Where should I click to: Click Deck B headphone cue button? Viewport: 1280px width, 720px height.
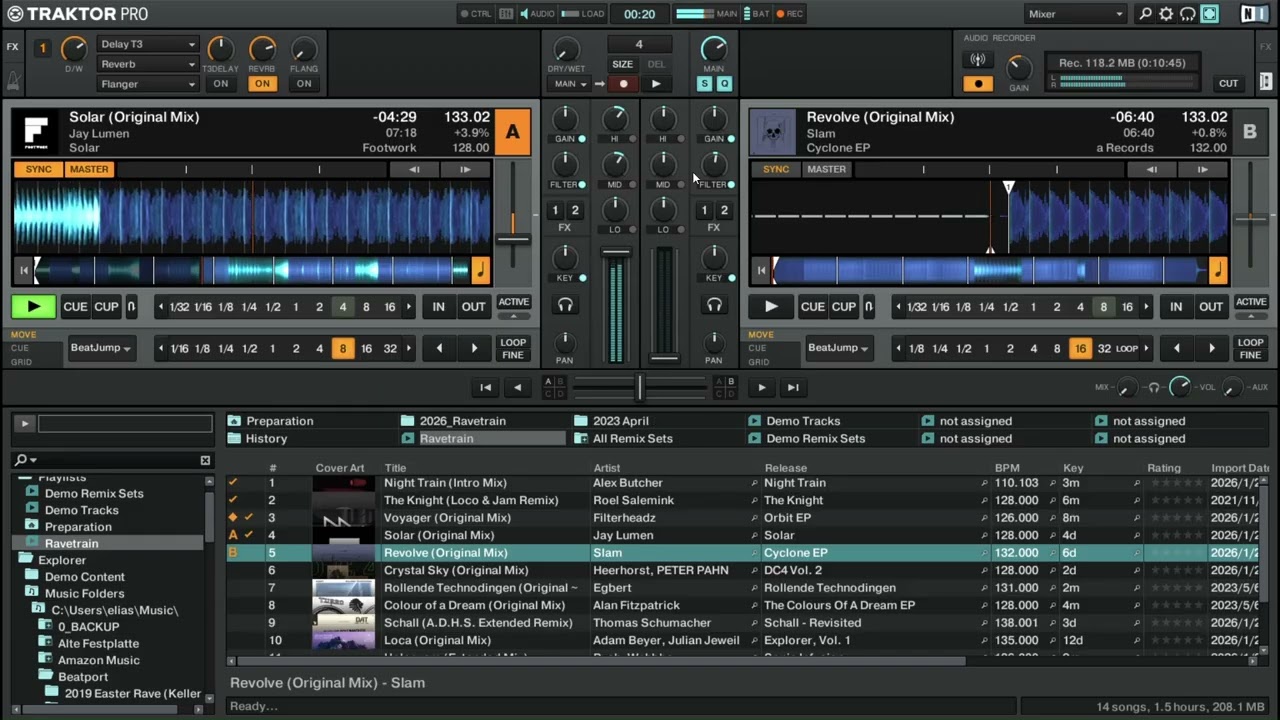(714, 305)
